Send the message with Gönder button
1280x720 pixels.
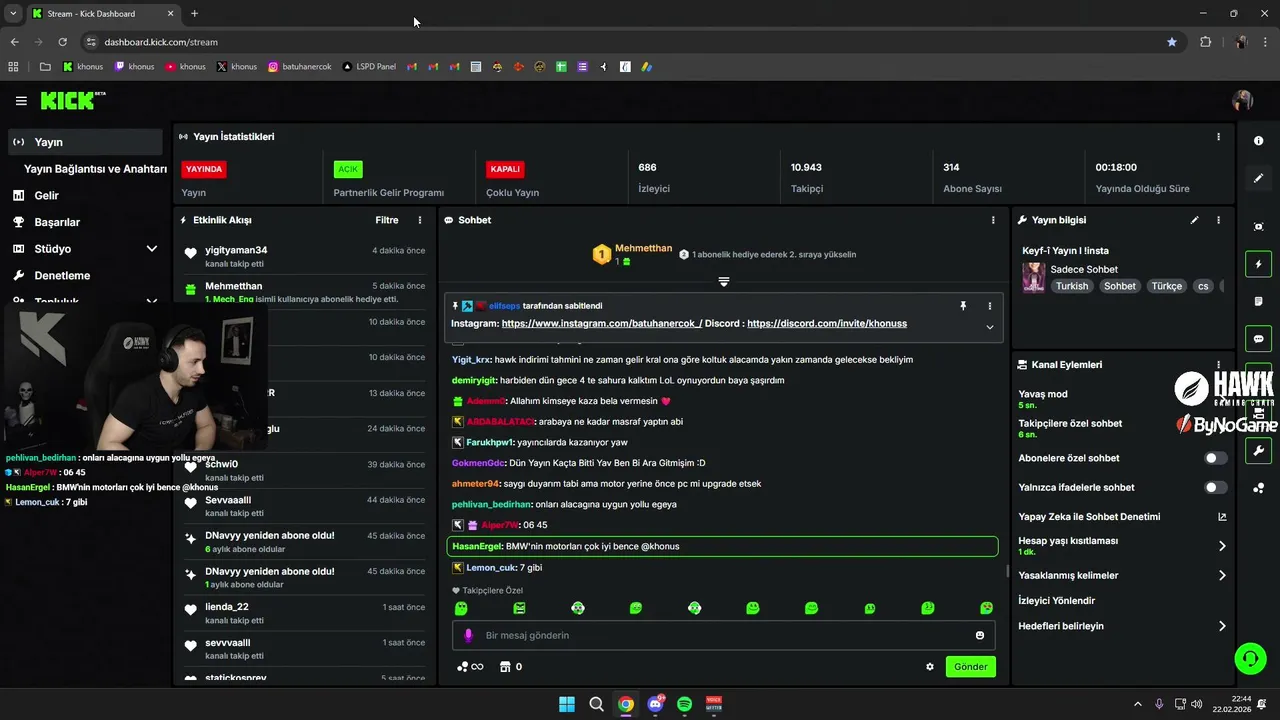pyautogui.click(x=970, y=667)
